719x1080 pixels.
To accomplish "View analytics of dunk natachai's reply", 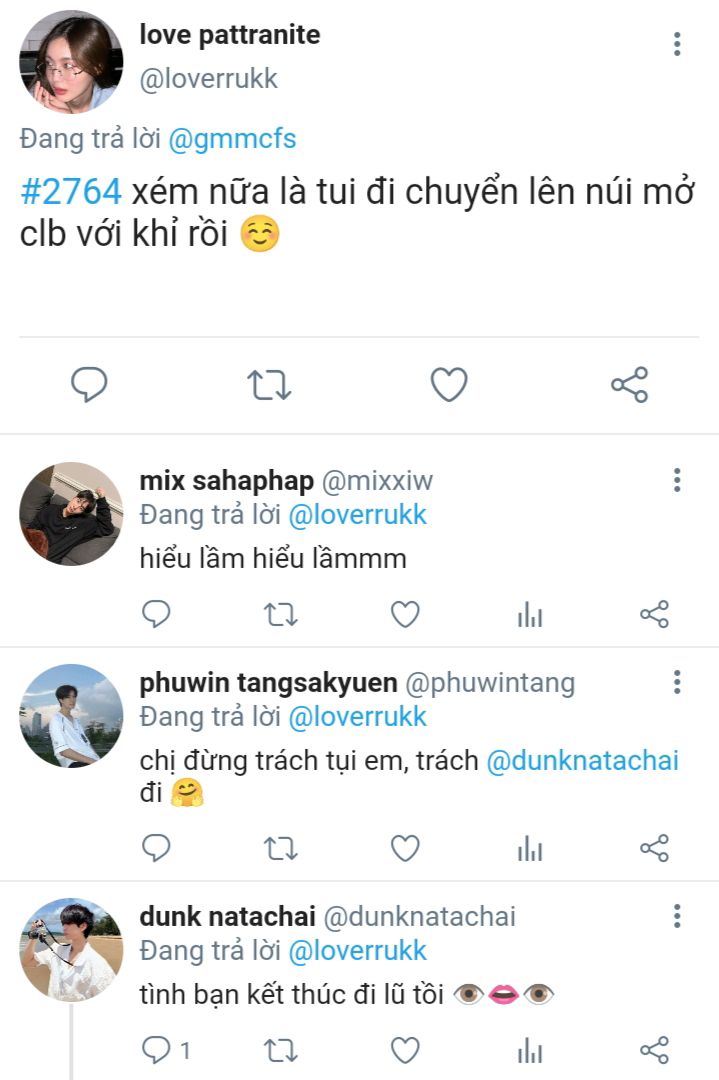I will click(530, 1049).
